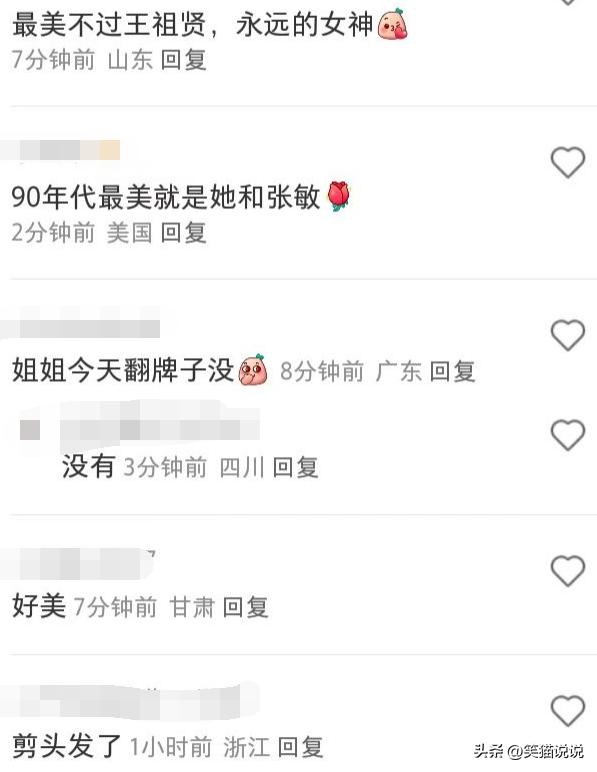Screen dimensions: 597x772
Task: Like the 张敏 comment with heart icon
Action: click(x=567, y=162)
